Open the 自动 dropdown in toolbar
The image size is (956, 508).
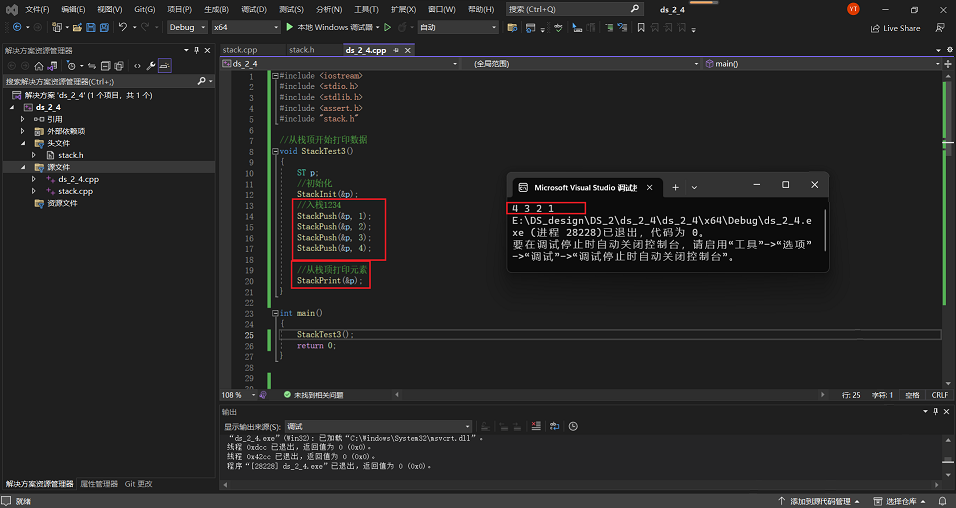tap(458, 27)
